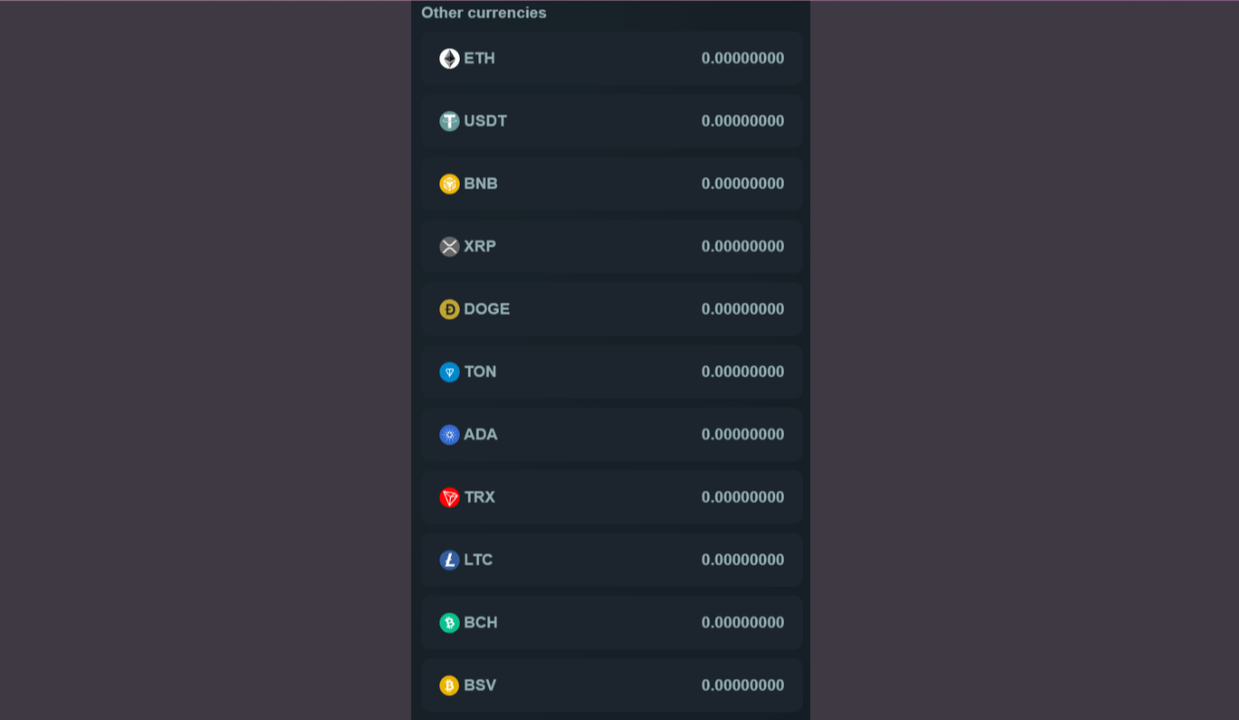Select the USDT currency label
The width and height of the screenshot is (1239, 720).
pos(485,121)
